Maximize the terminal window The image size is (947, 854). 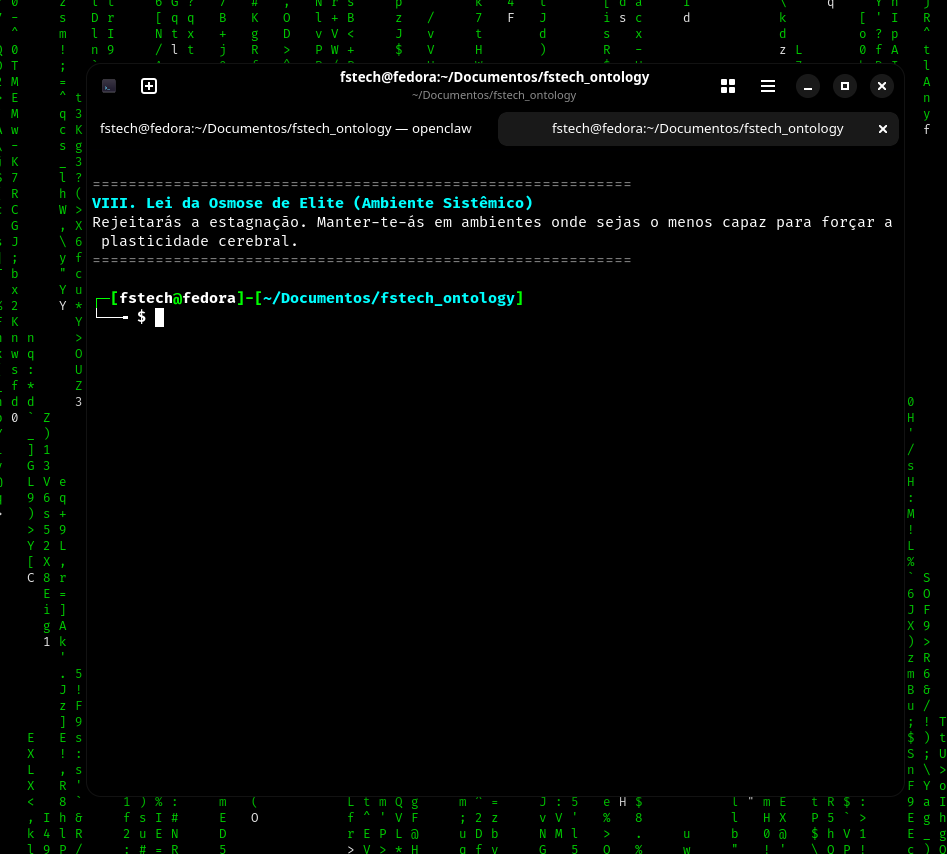pos(844,86)
